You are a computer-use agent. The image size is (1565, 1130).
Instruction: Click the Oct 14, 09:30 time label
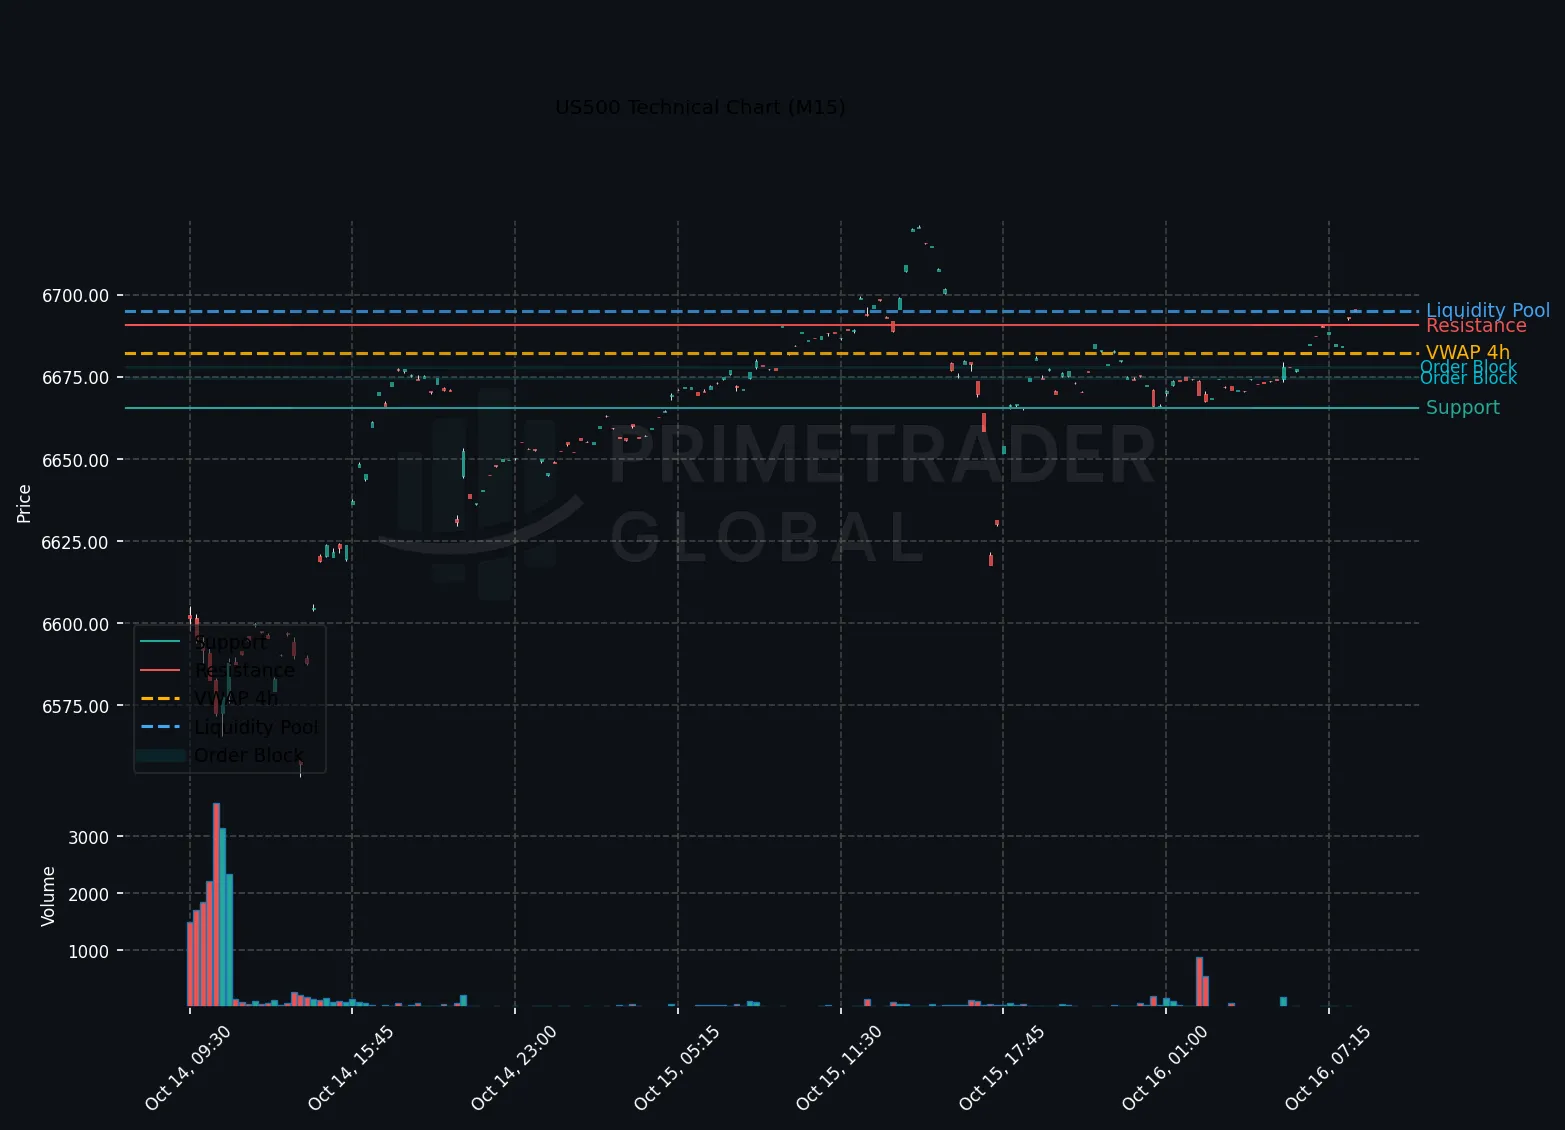click(188, 1067)
